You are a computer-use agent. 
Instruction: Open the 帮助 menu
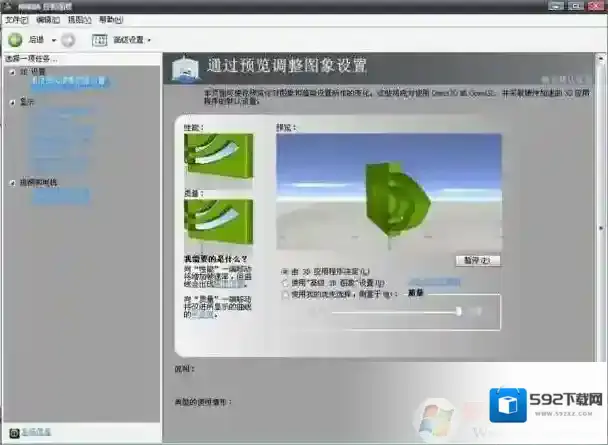coord(111,19)
